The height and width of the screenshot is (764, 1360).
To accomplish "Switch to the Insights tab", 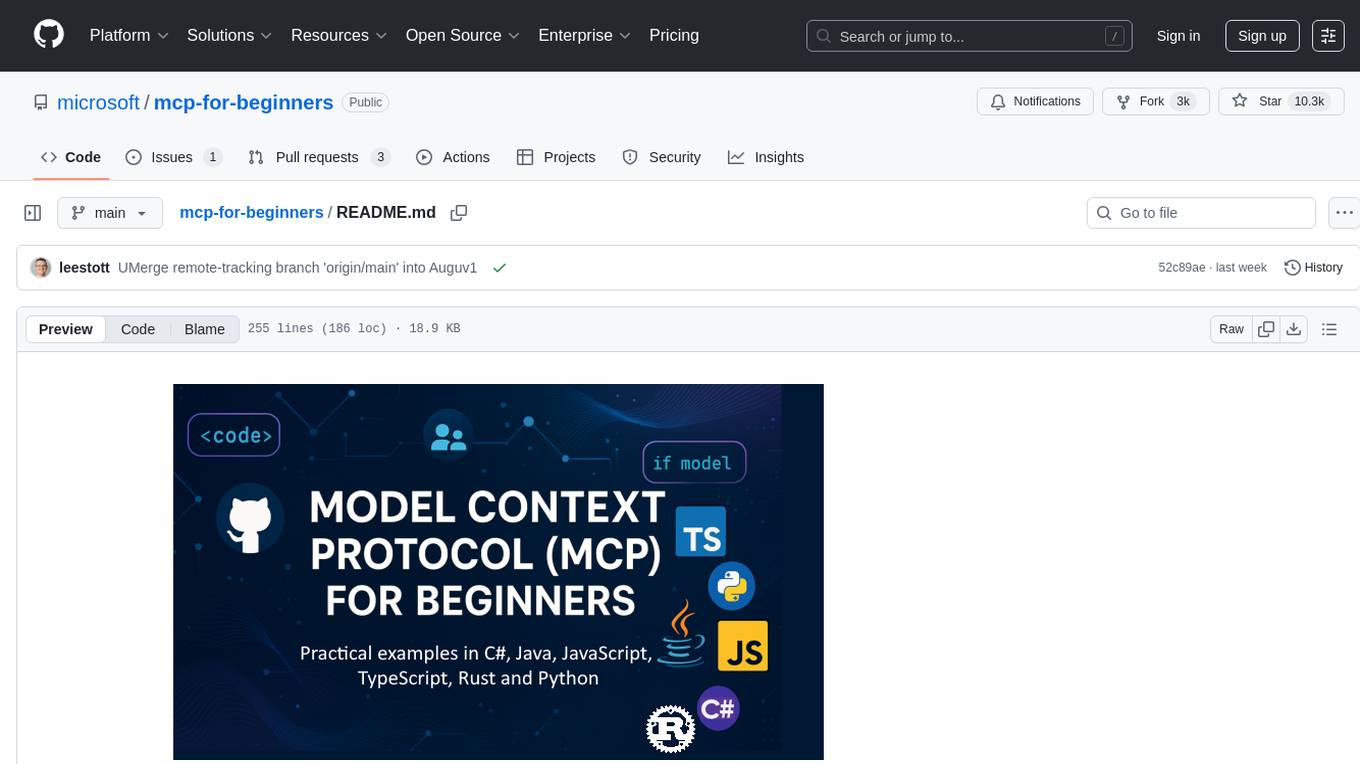I will click(x=766, y=157).
